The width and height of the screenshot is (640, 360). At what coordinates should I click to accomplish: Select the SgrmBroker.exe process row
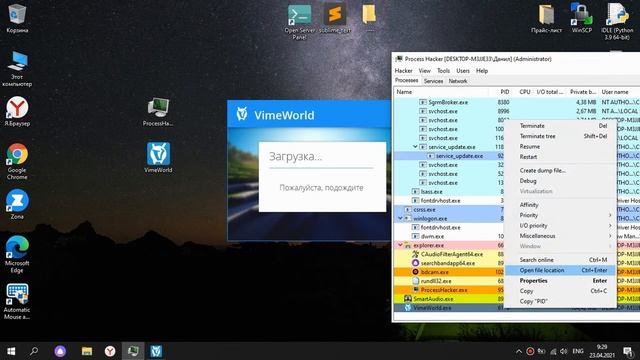(517, 102)
